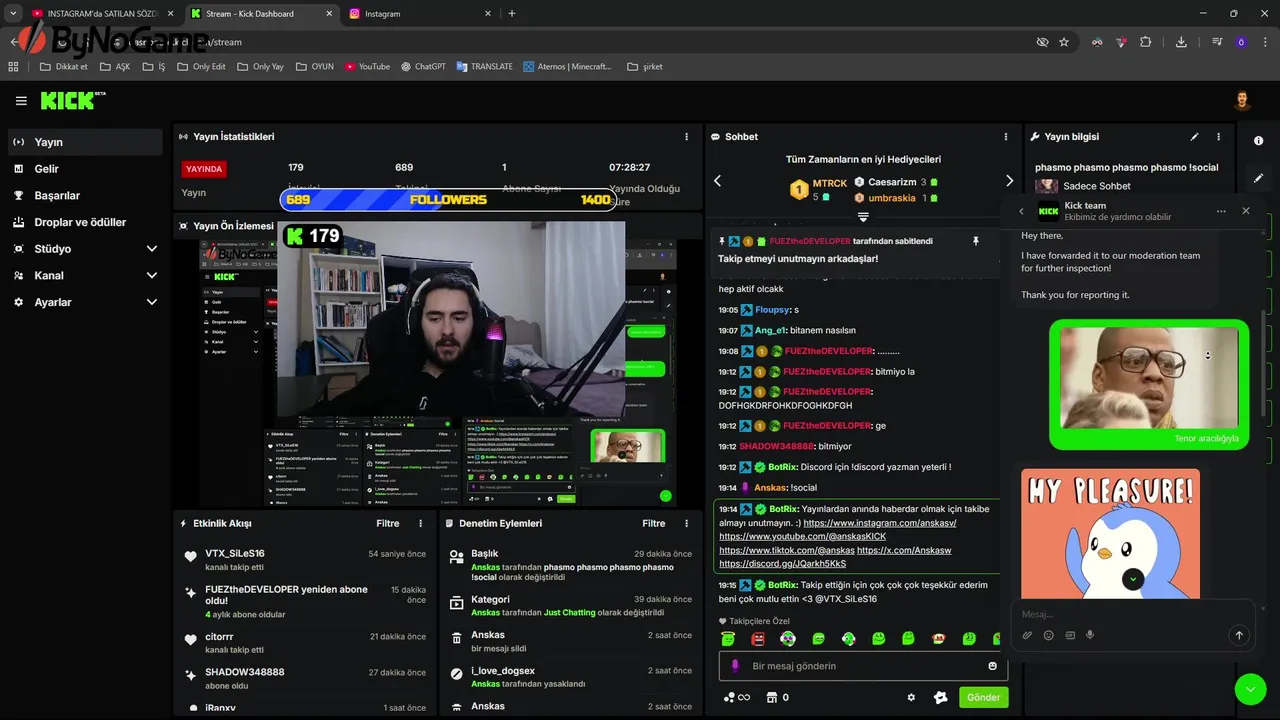Open a new browser tab

click(x=512, y=14)
